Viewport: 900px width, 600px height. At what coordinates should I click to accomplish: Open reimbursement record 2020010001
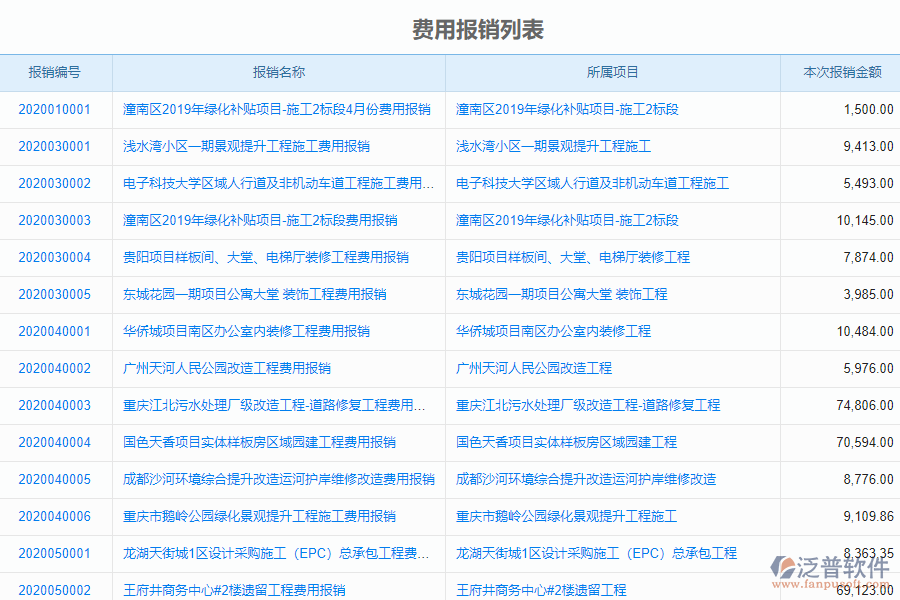(54, 109)
